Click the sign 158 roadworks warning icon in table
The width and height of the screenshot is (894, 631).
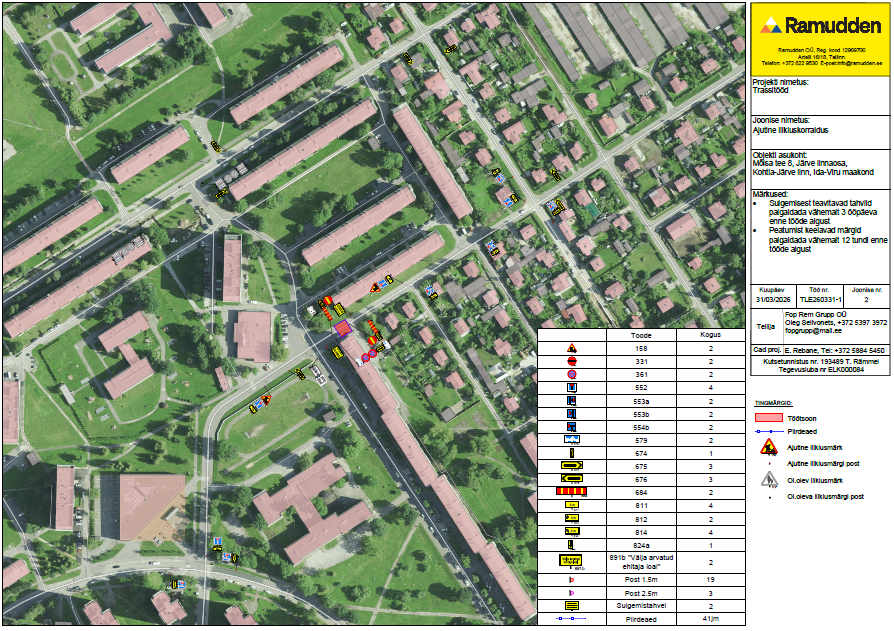572,348
